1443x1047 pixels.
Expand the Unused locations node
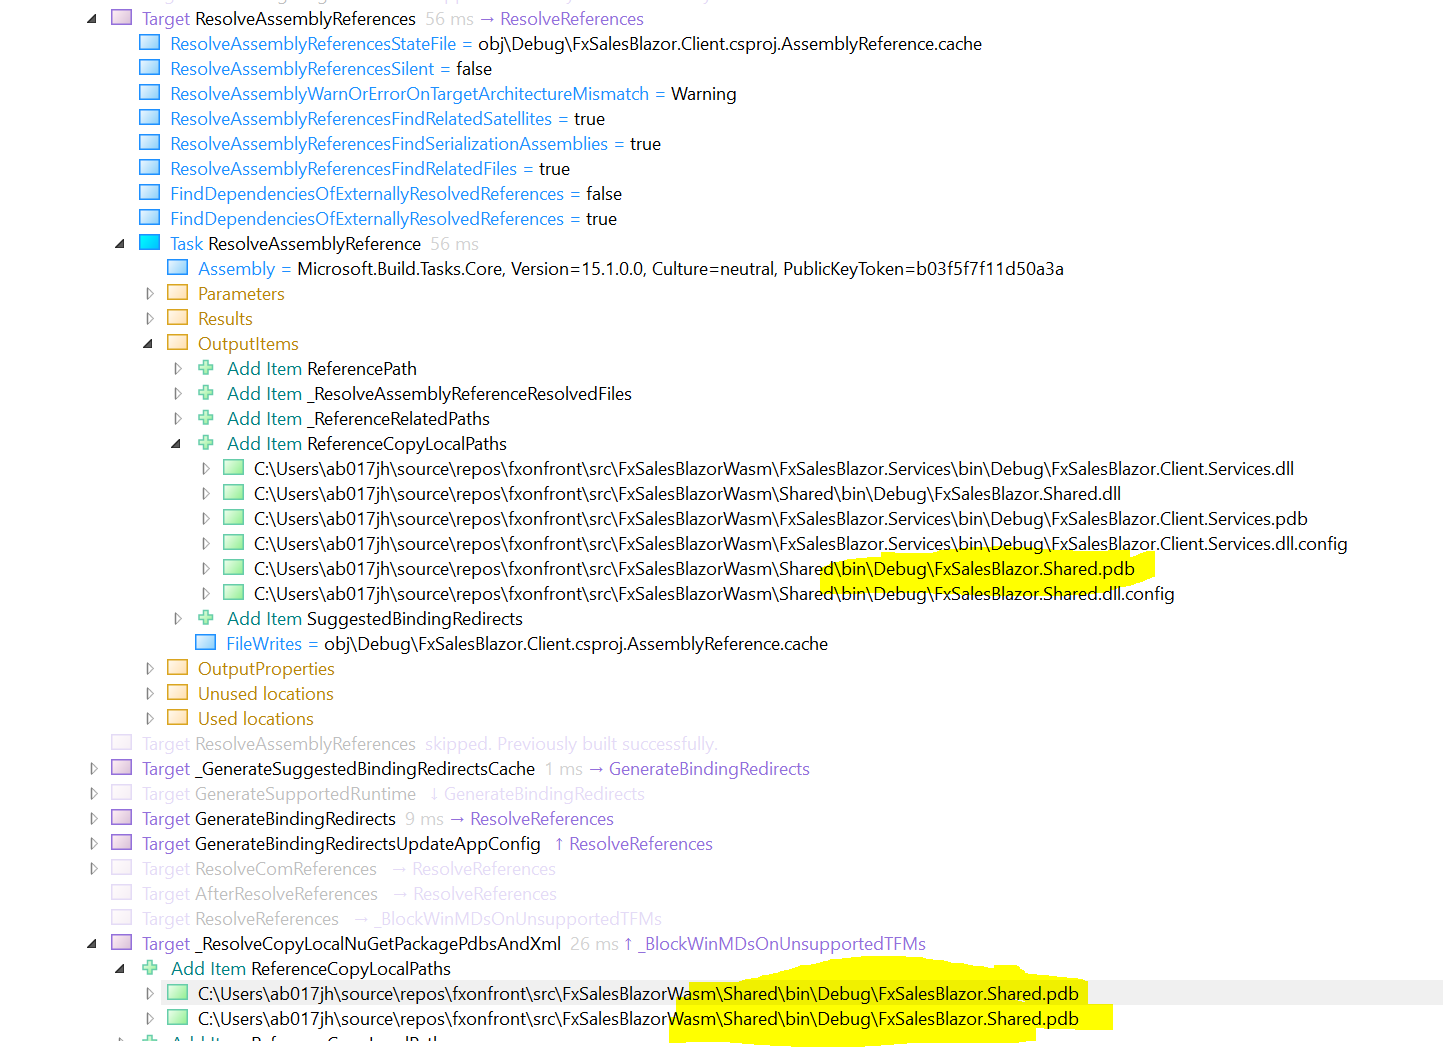(150, 692)
